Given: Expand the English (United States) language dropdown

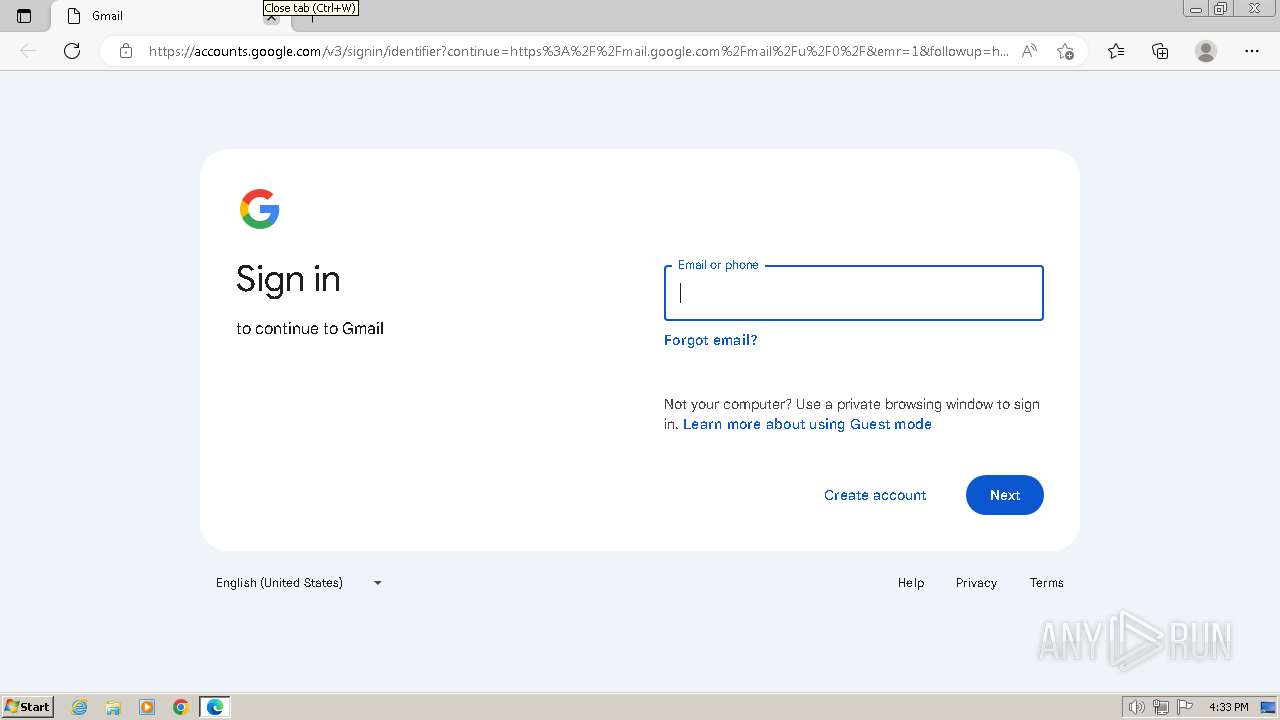Looking at the screenshot, I should click(299, 583).
